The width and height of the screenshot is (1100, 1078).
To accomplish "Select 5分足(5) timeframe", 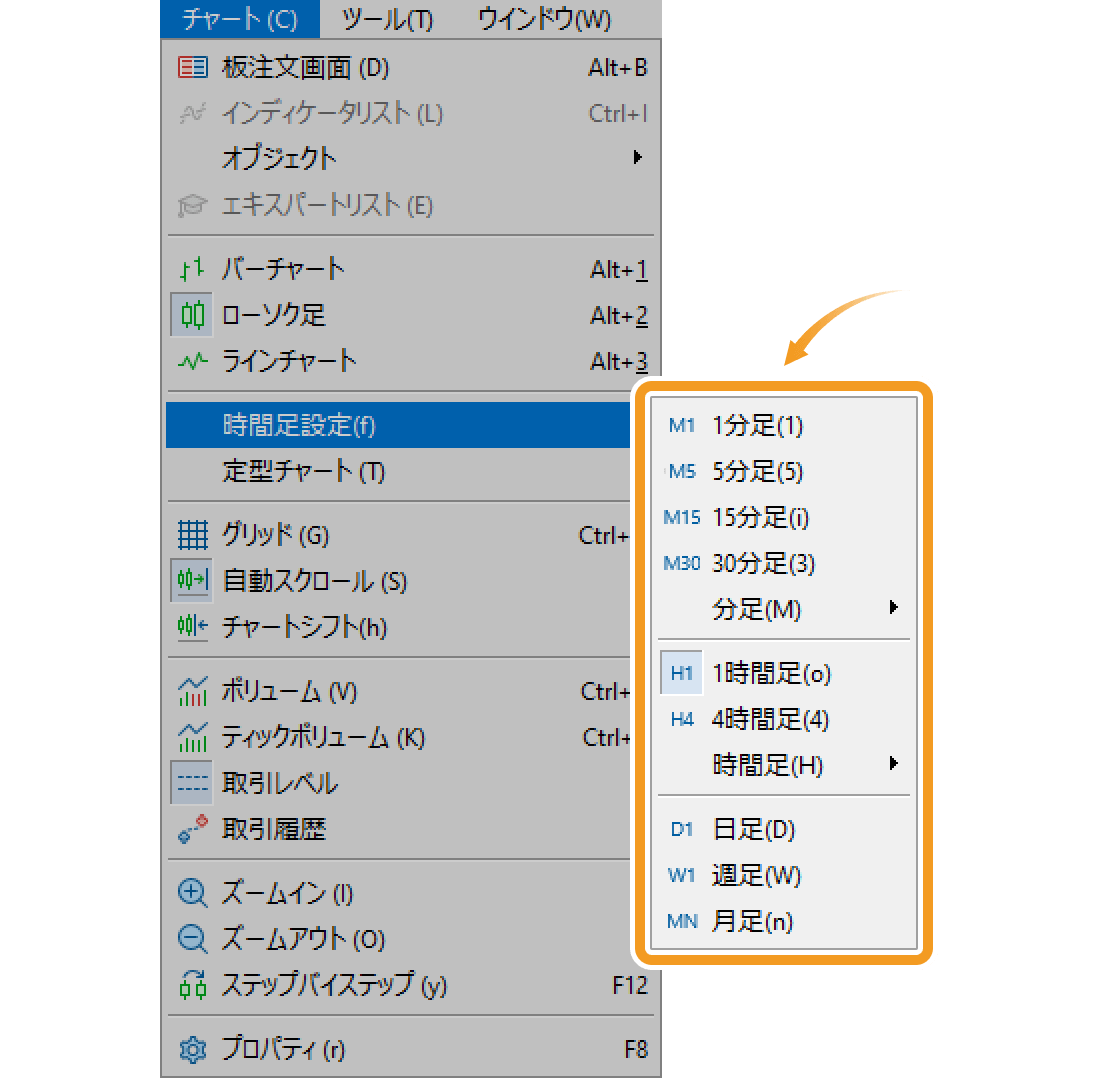I will (784, 471).
